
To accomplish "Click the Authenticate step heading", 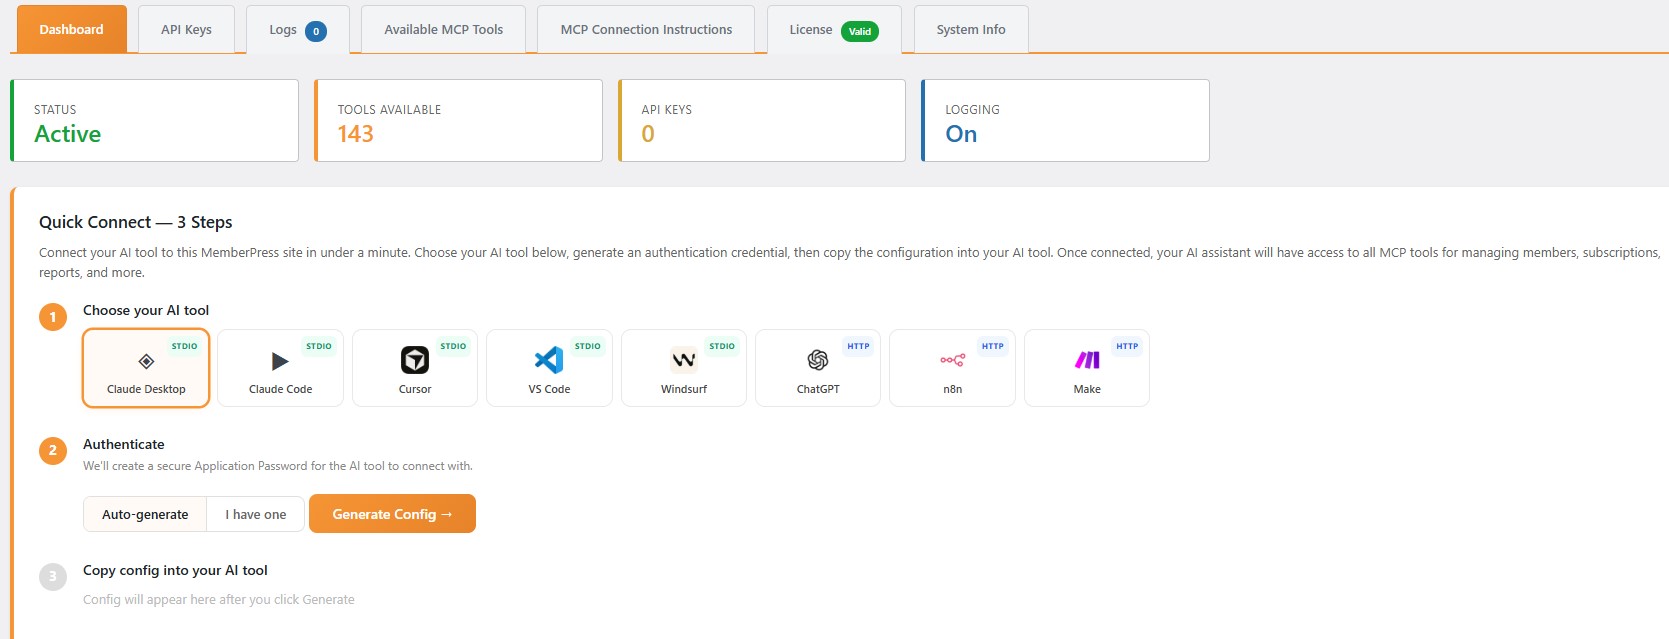I will 124,444.
